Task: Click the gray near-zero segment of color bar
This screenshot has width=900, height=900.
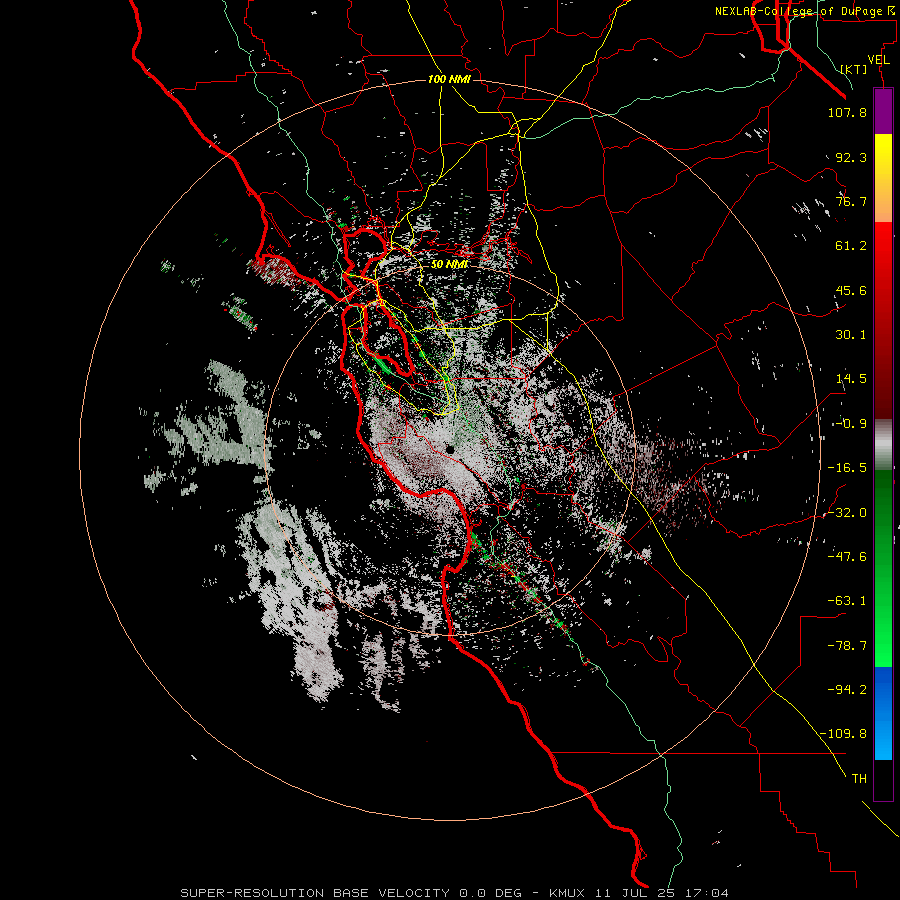Action: [883, 445]
